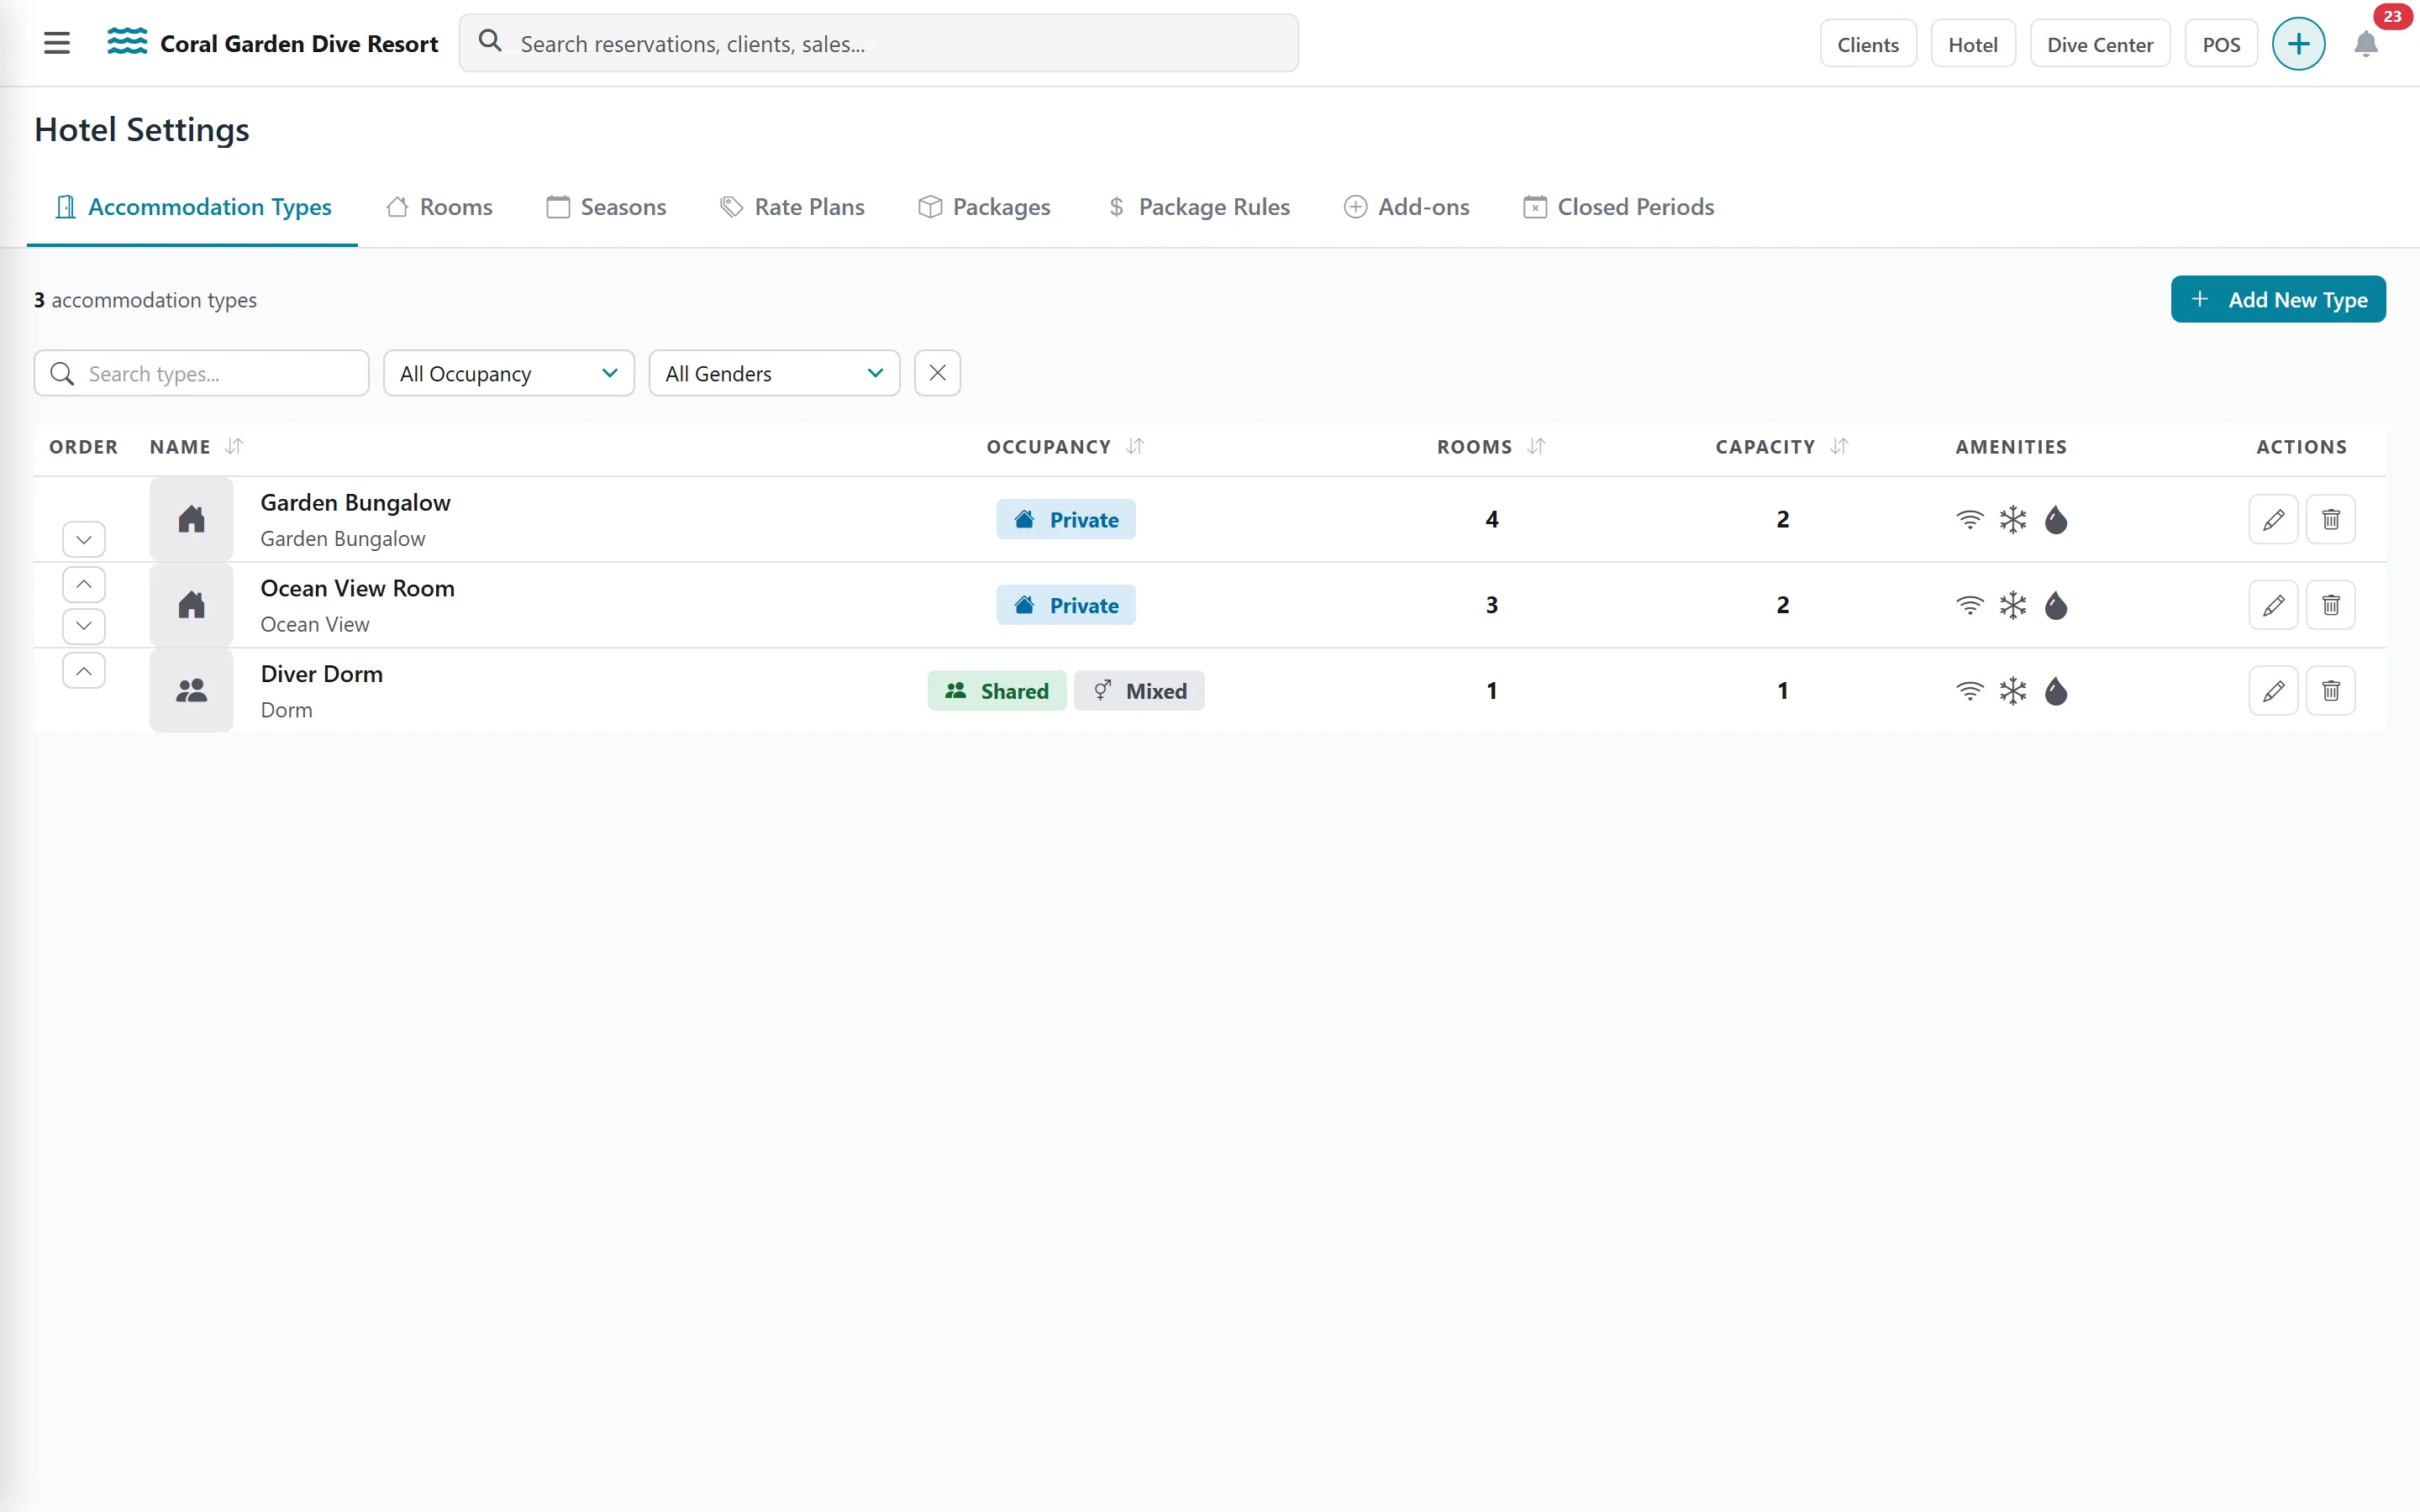Open the Add-ons tab
This screenshot has height=1512, width=2420.
click(x=1406, y=207)
